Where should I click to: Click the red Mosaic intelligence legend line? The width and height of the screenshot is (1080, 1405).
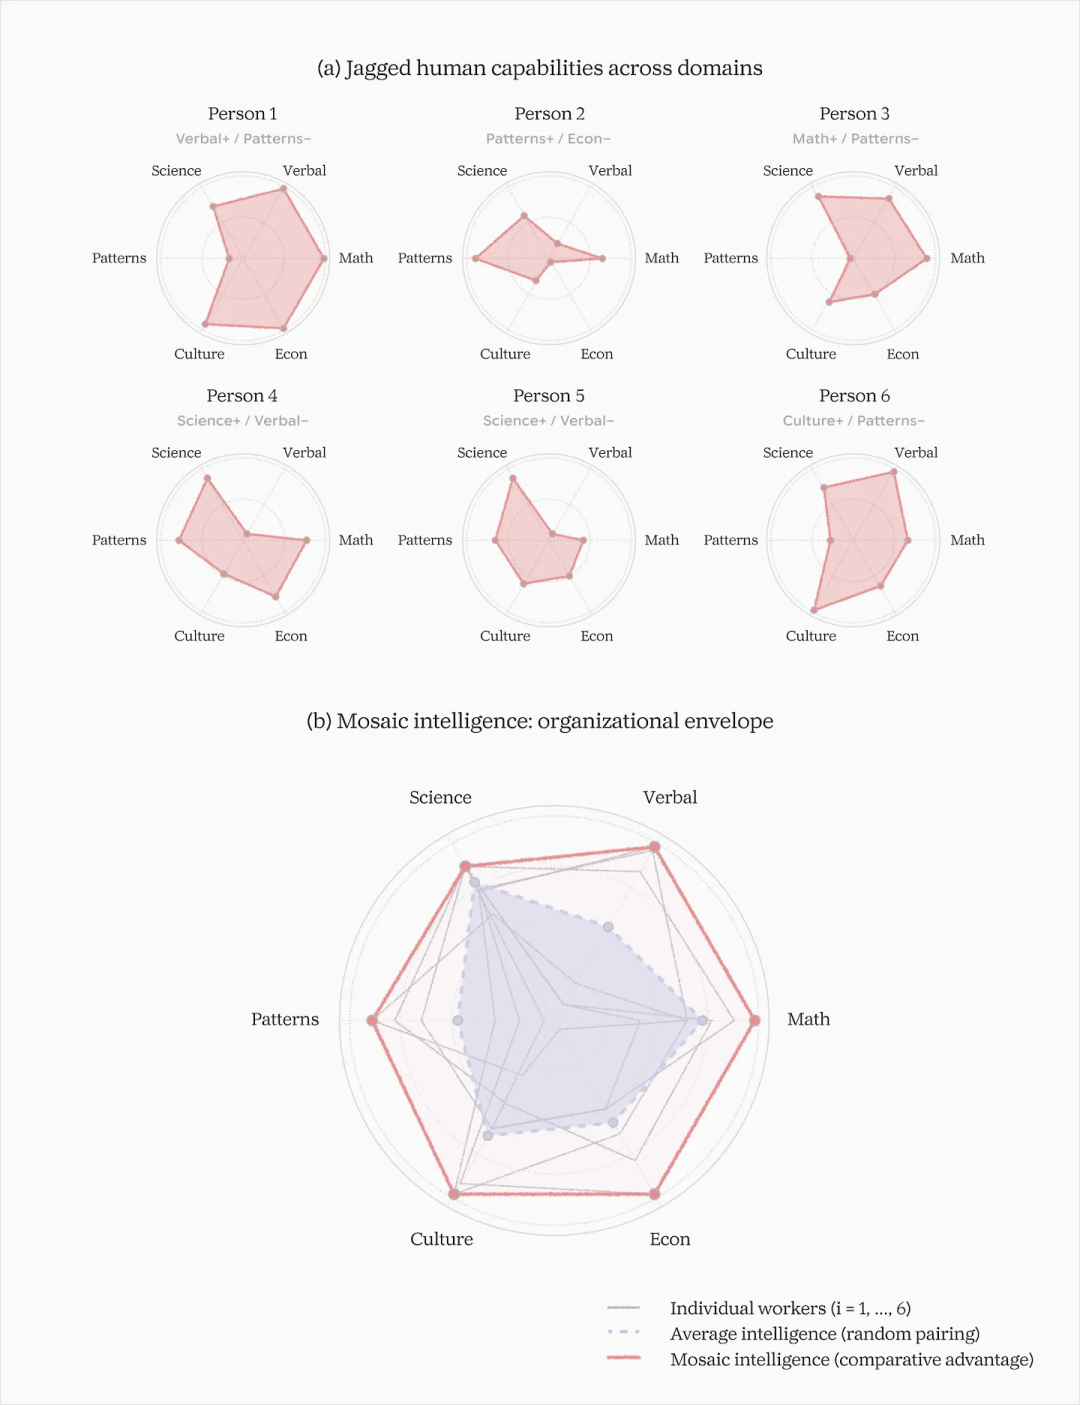[x=623, y=1358]
